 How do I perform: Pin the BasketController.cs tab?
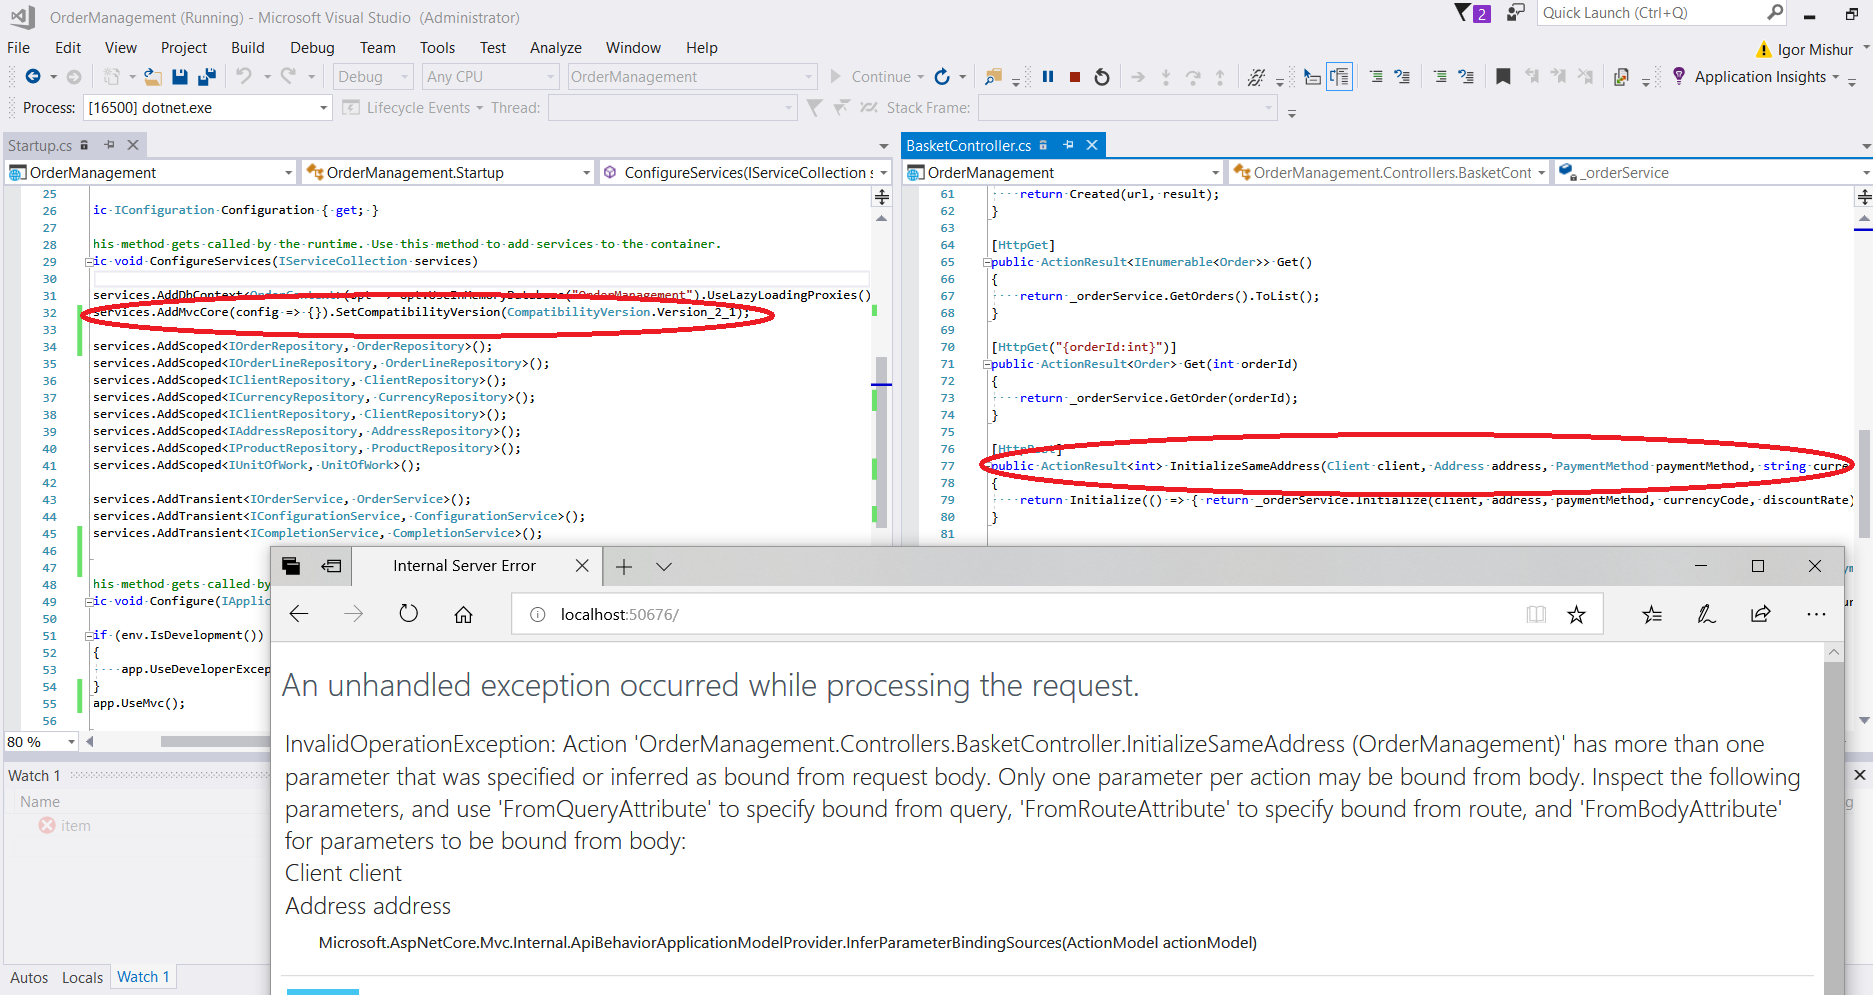[x=1068, y=146]
